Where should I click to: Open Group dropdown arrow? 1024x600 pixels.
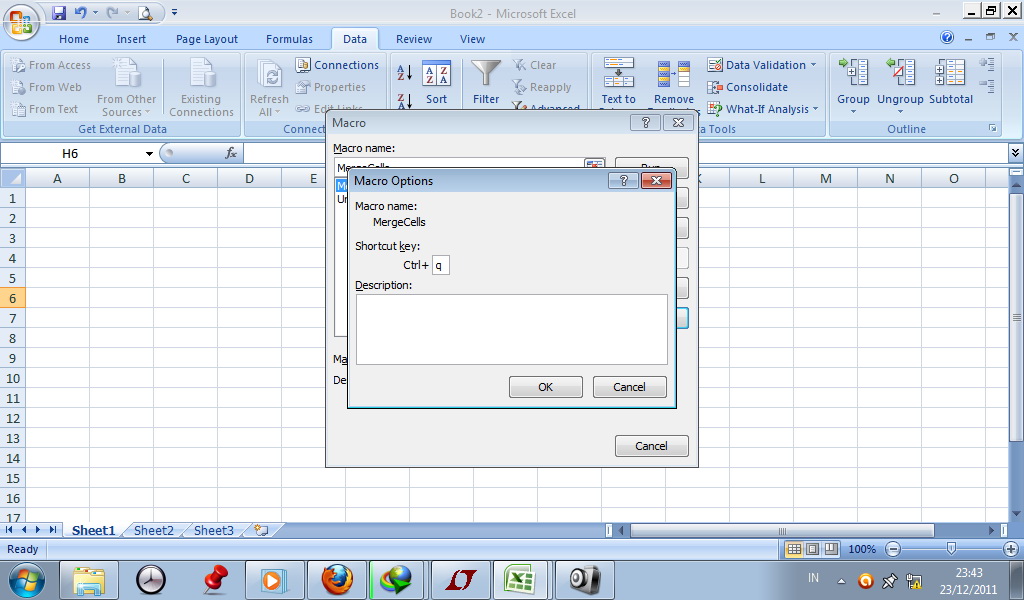click(853, 112)
